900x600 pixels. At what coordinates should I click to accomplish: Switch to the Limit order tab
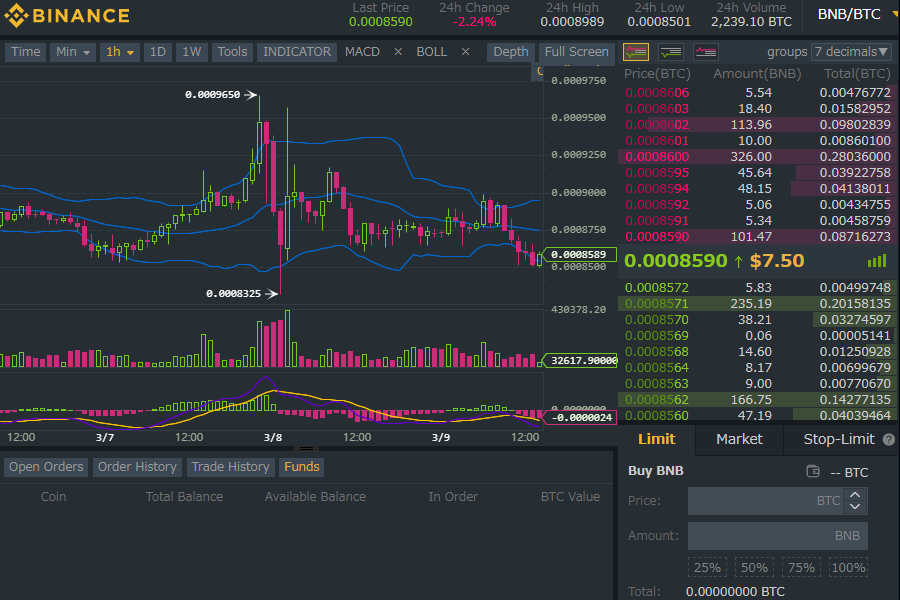tap(657, 439)
